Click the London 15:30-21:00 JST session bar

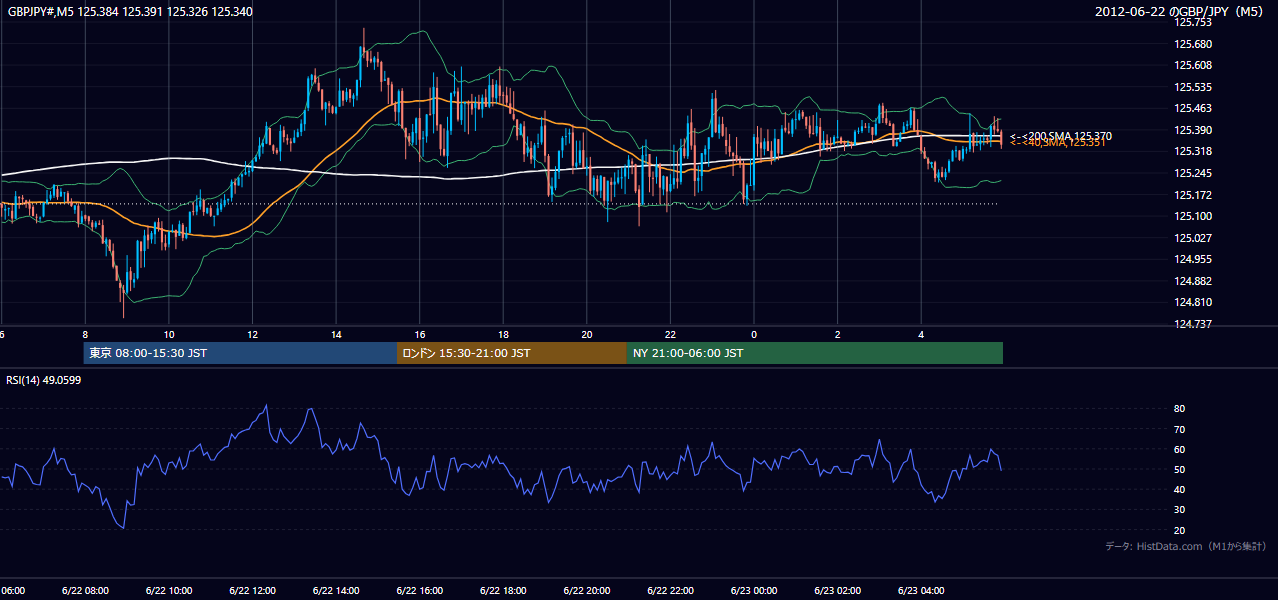512,353
